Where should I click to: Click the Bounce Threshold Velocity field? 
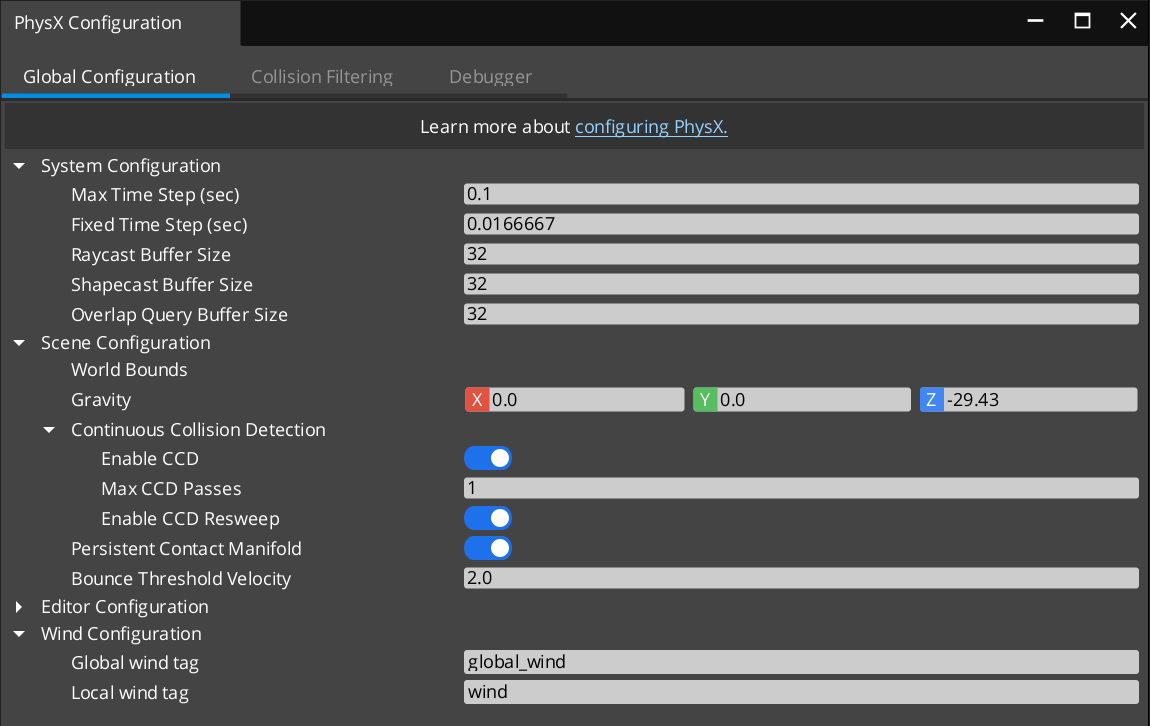(800, 578)
